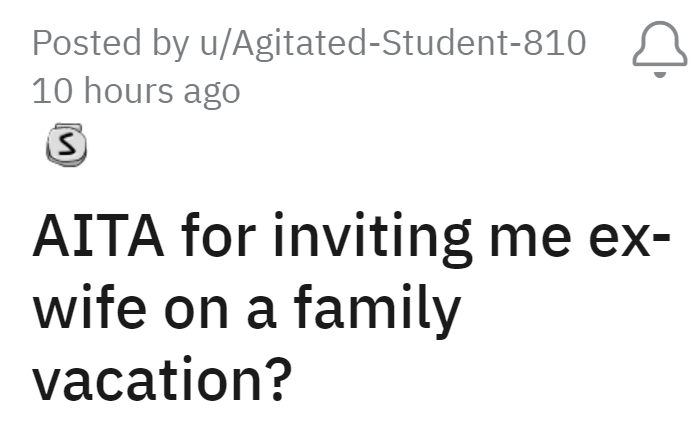
Task: Subscribe to this post via bell icon
Action: 660,49
